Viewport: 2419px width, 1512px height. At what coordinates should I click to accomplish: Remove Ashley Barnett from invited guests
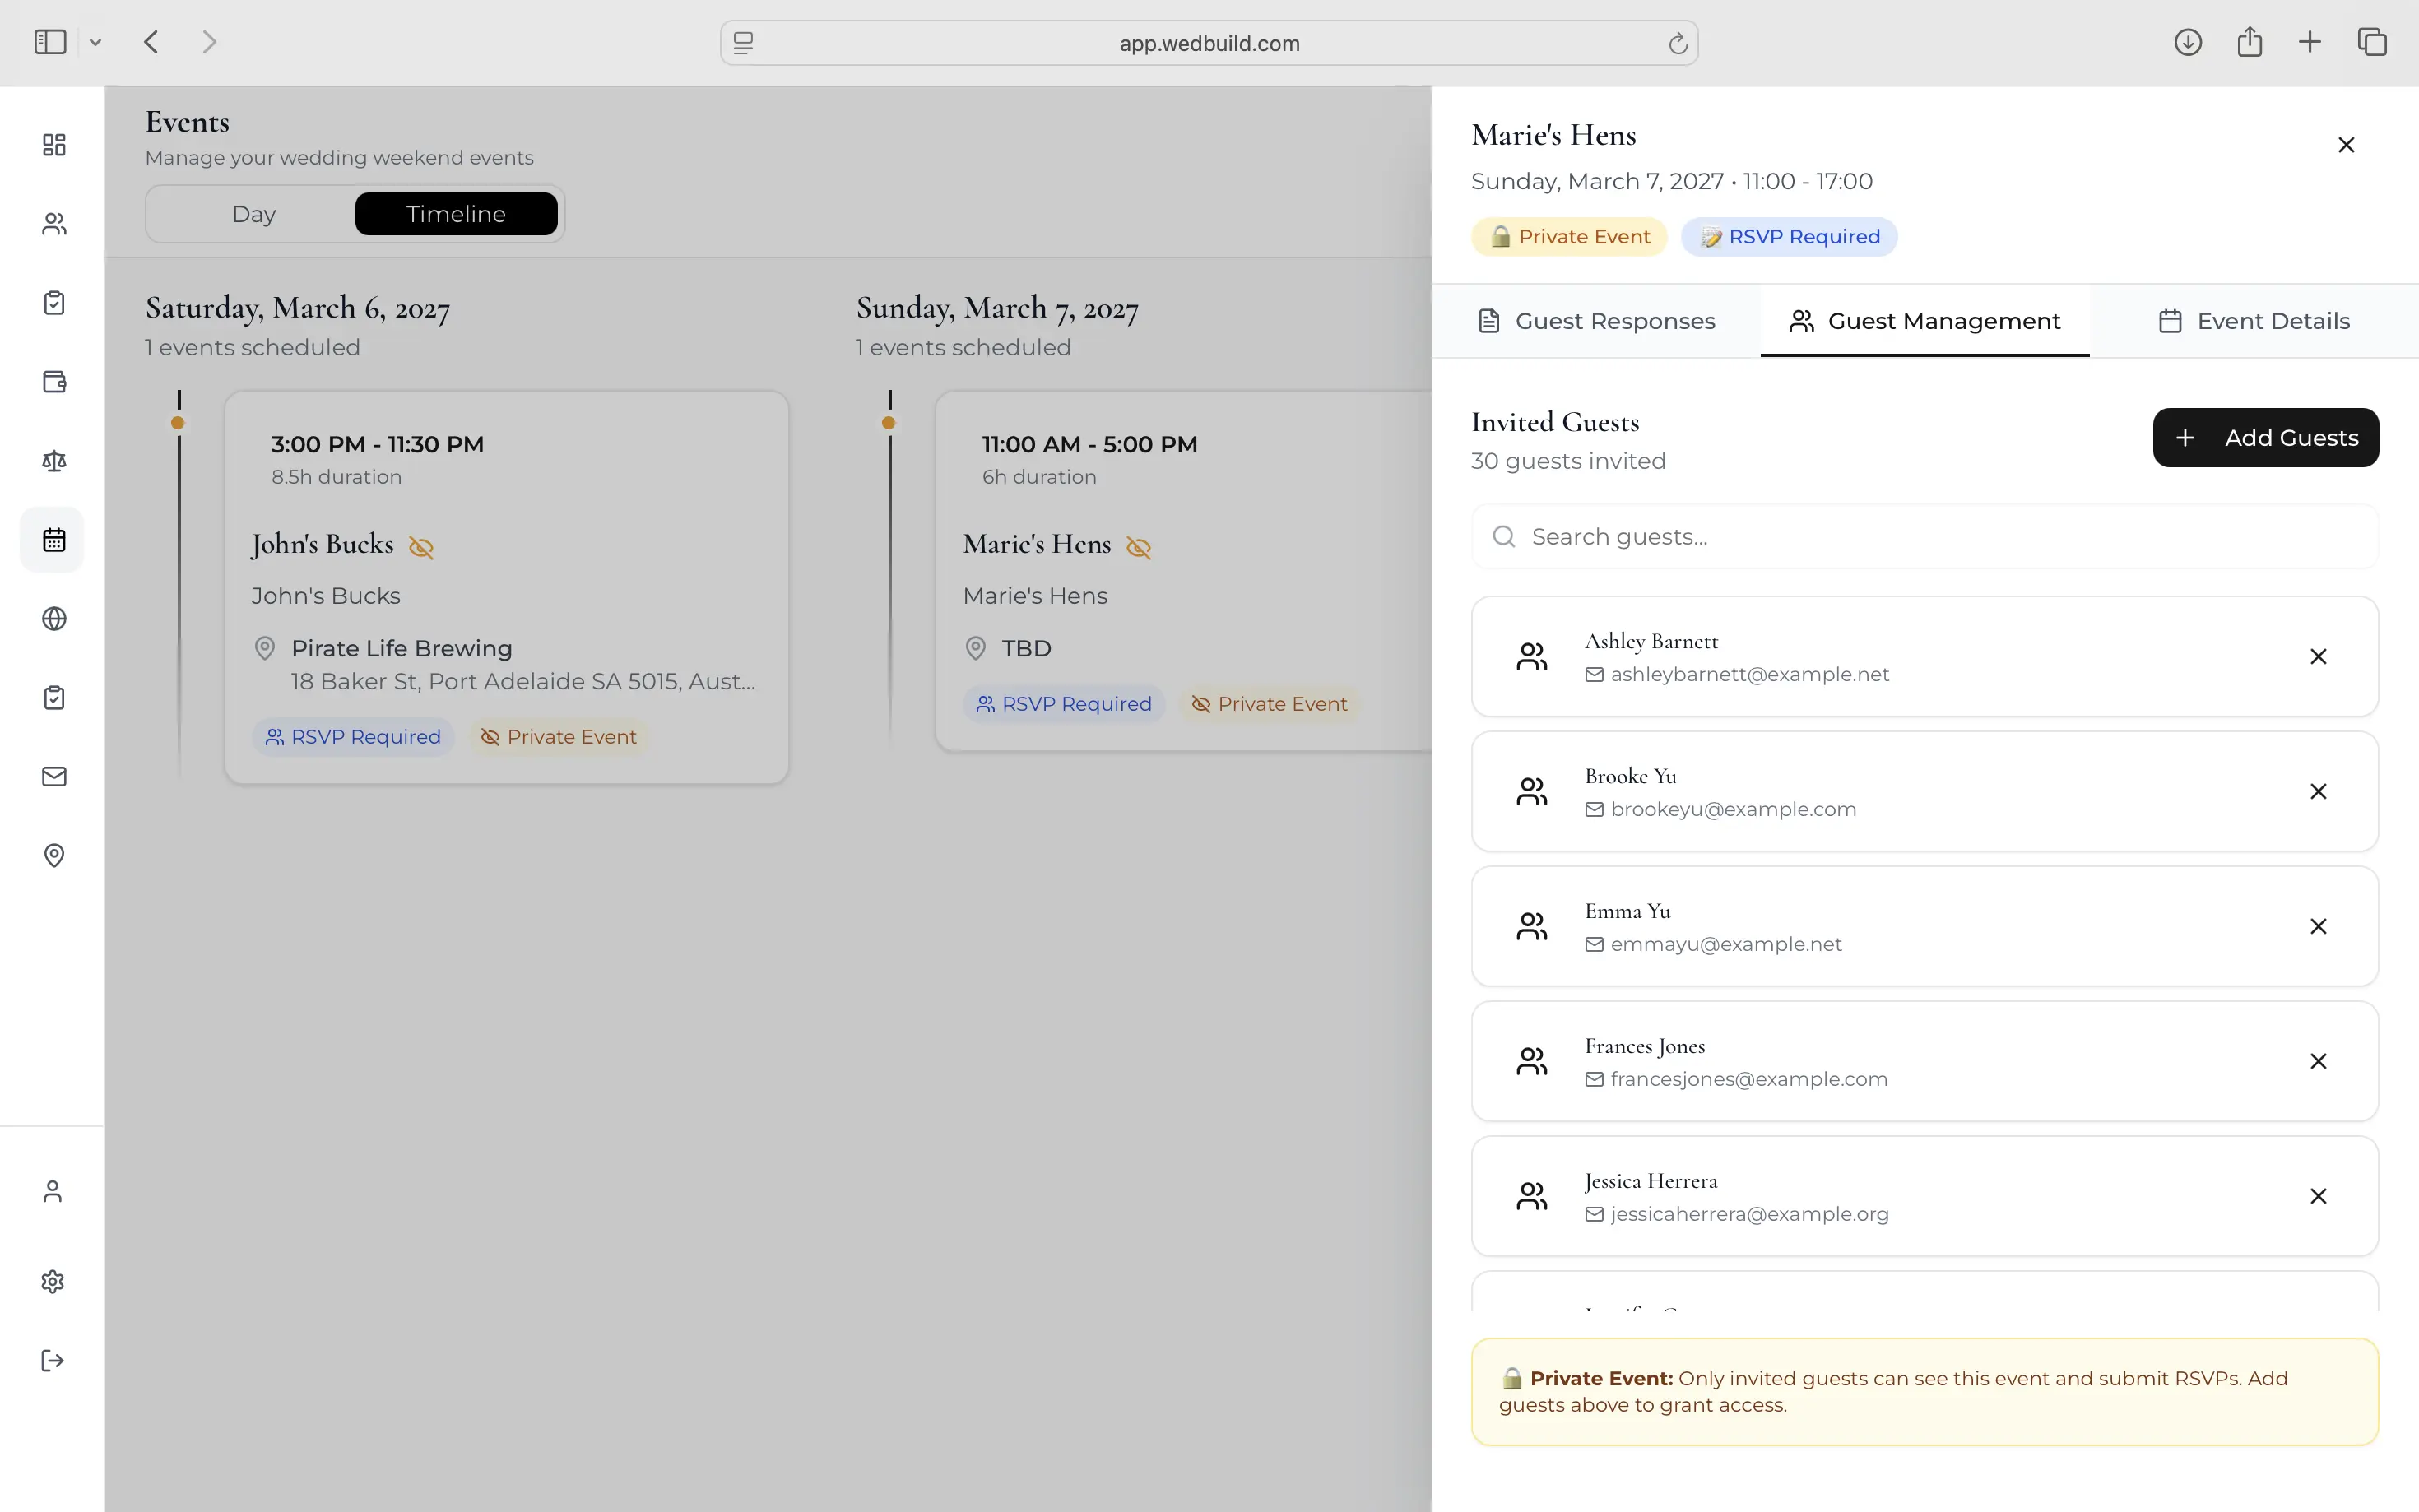point(2318,657)
